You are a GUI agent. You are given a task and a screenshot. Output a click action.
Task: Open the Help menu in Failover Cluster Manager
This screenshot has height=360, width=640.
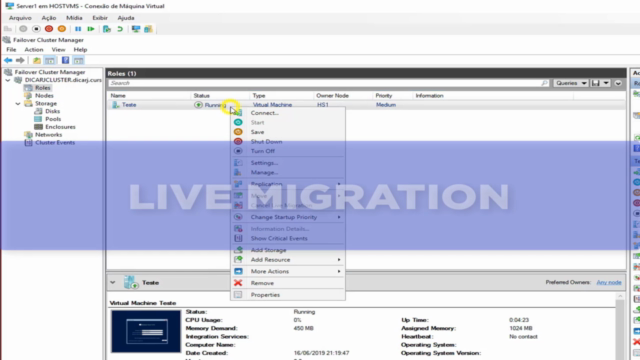[80, 49]
